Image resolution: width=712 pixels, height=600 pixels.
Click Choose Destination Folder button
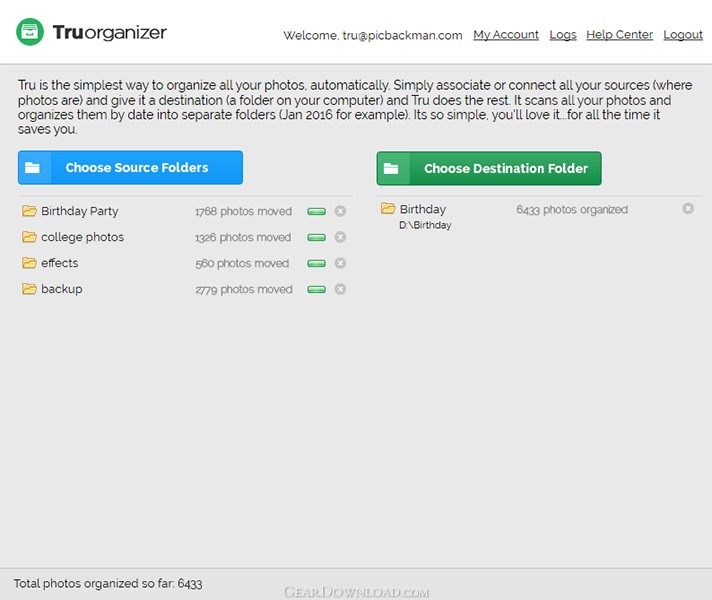(x=489, y=169)
